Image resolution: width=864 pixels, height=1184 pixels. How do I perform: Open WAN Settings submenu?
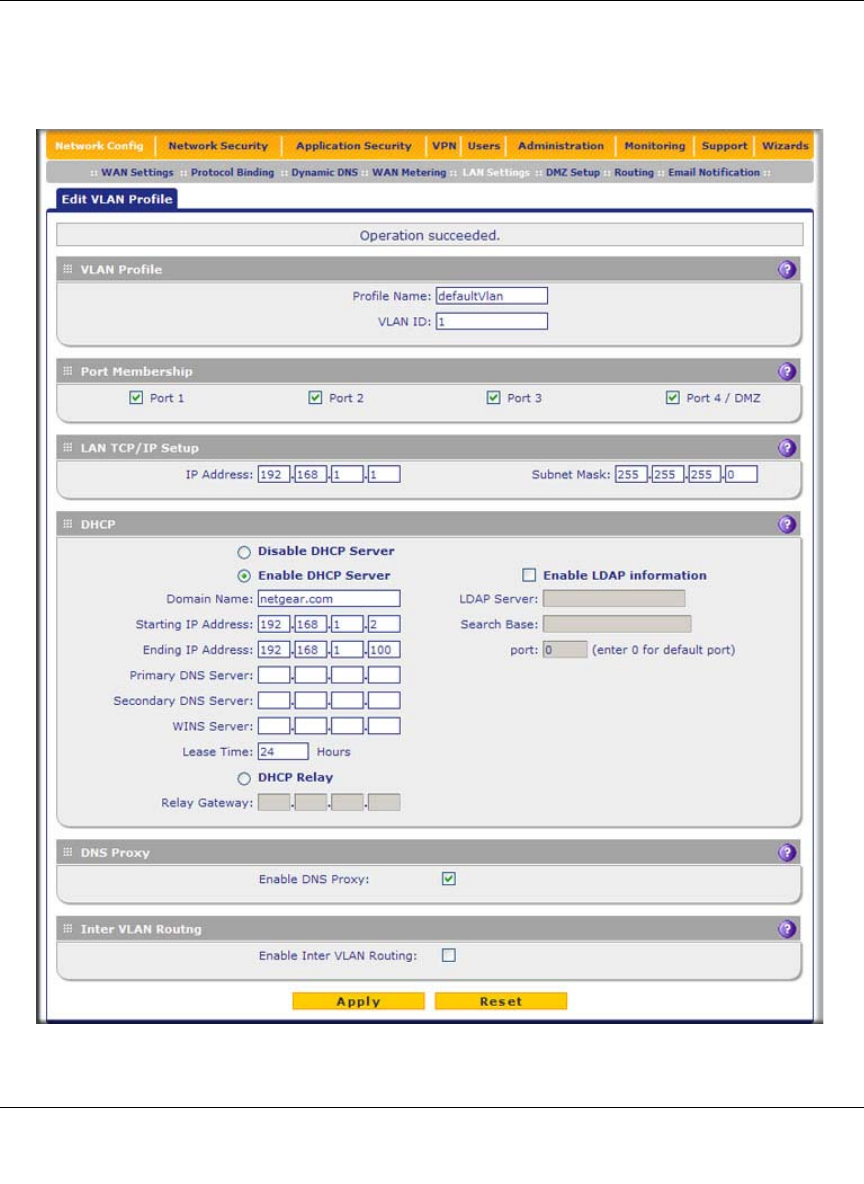pyautogui.click(x=137, y=172)
